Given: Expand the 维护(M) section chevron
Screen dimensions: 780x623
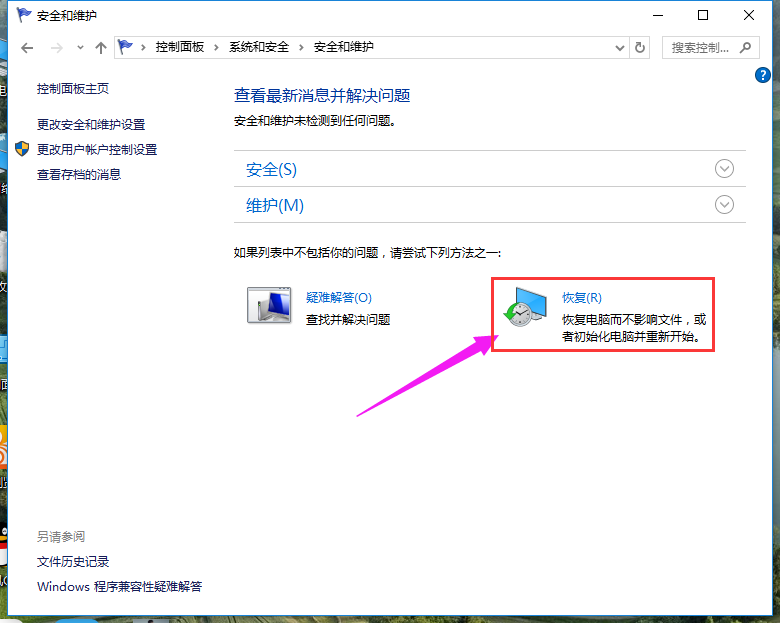Looking at the screenshot, I should point(725,205).
